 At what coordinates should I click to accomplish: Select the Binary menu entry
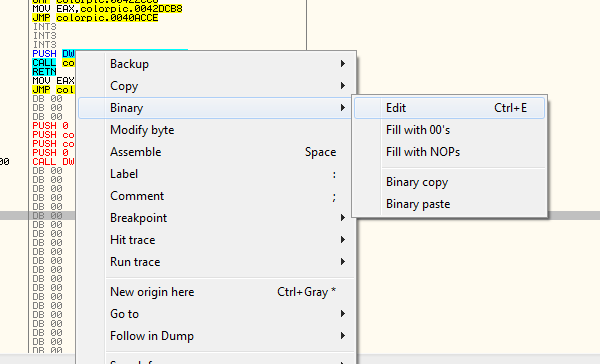coord(216,108)
